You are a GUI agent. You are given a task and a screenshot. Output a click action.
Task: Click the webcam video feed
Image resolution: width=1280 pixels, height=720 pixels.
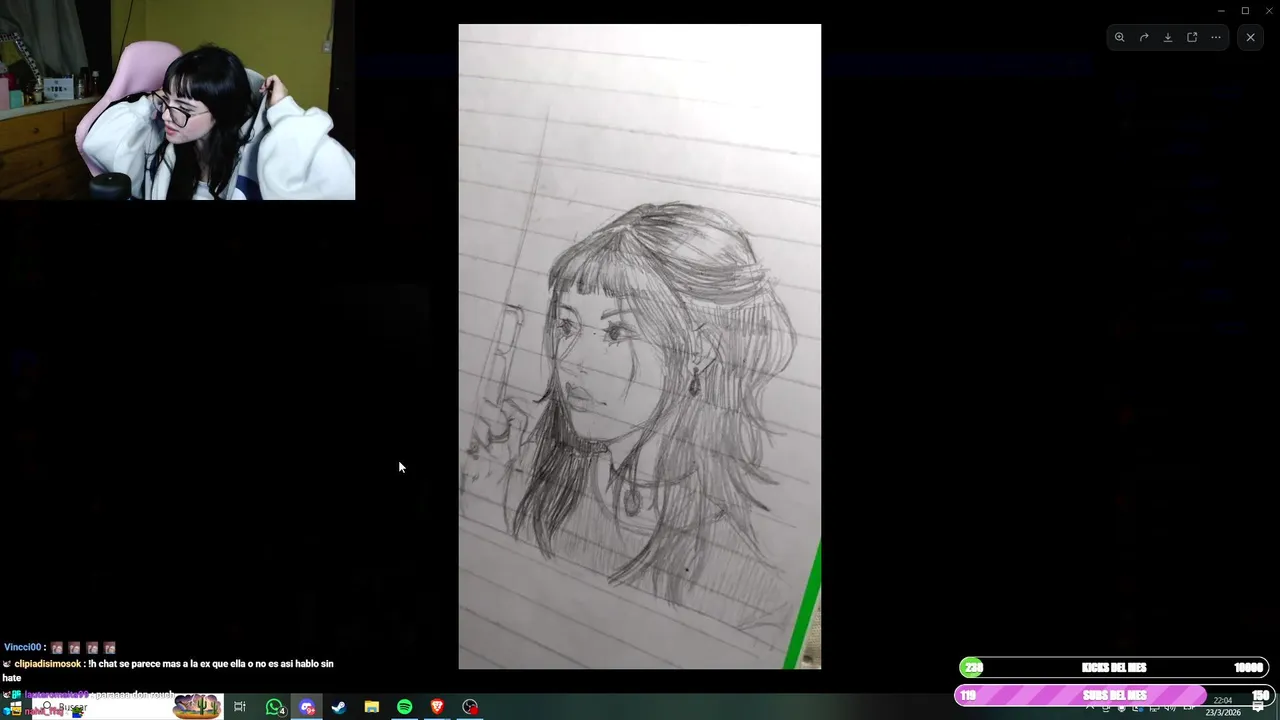tap(177, 100)
